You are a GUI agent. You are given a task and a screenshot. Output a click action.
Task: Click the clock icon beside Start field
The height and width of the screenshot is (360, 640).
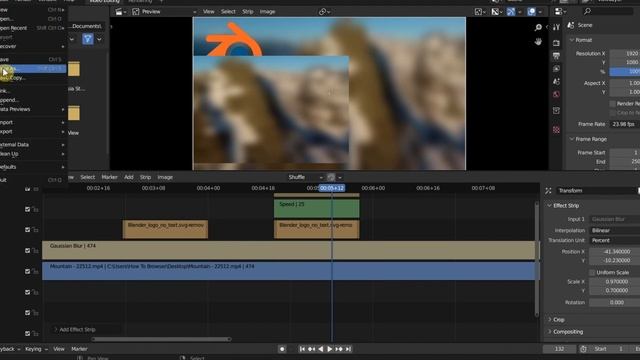[x=583, y=349]
